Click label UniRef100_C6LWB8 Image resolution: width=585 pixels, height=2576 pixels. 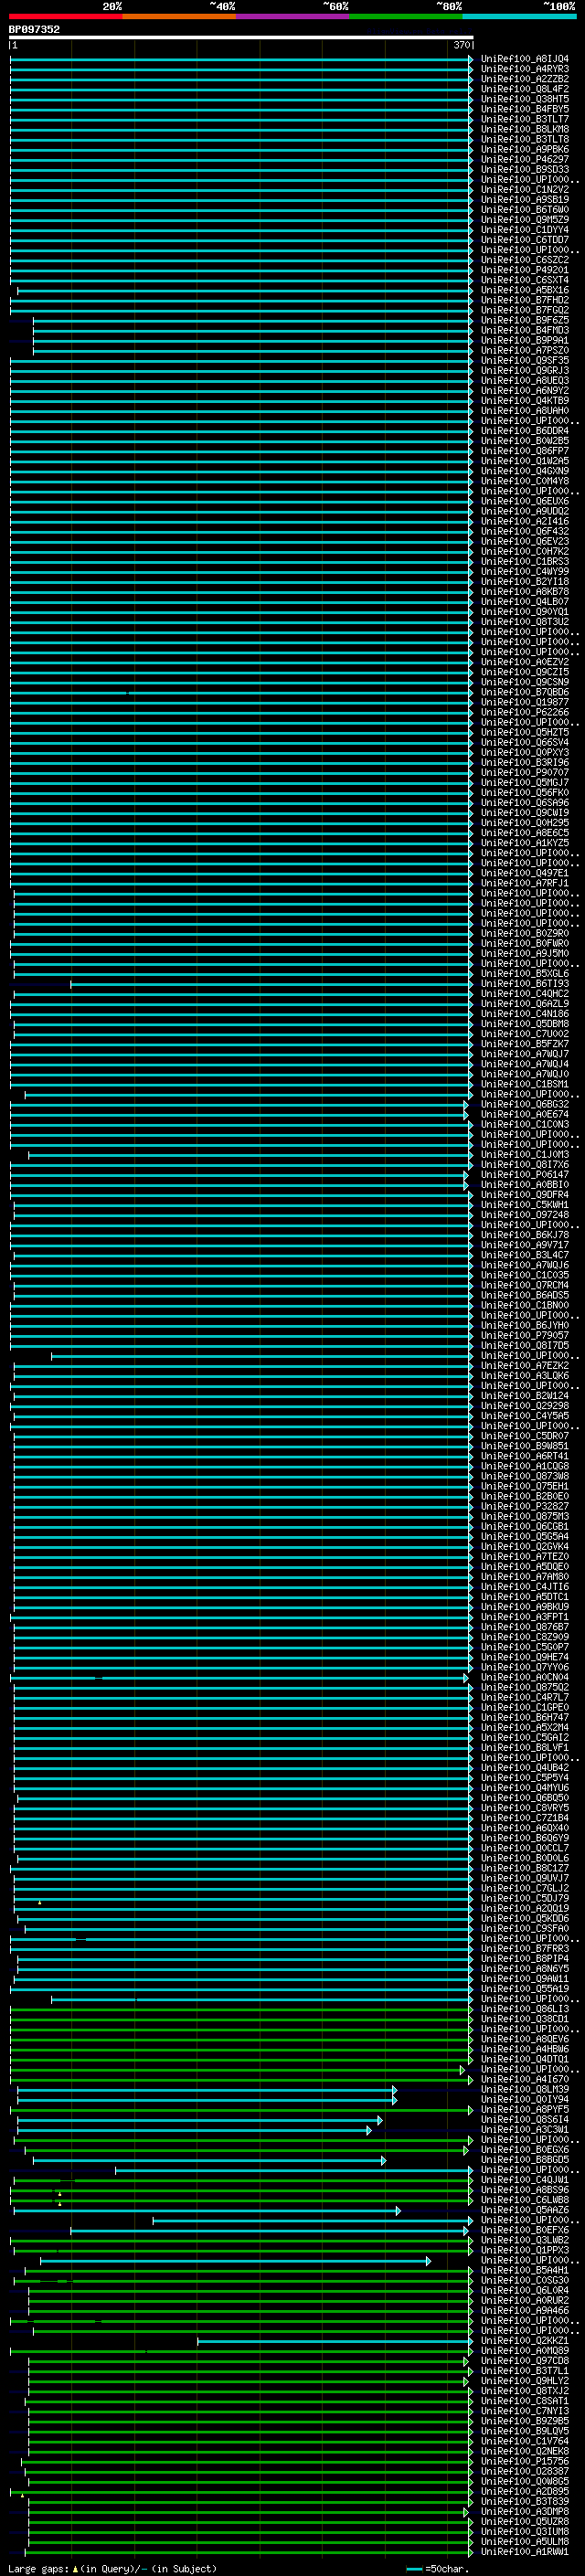[x=525, y=2200]
